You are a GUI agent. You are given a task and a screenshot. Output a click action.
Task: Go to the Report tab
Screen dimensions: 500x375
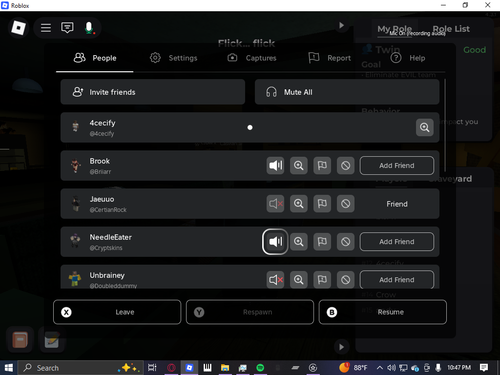pos(330,58)
